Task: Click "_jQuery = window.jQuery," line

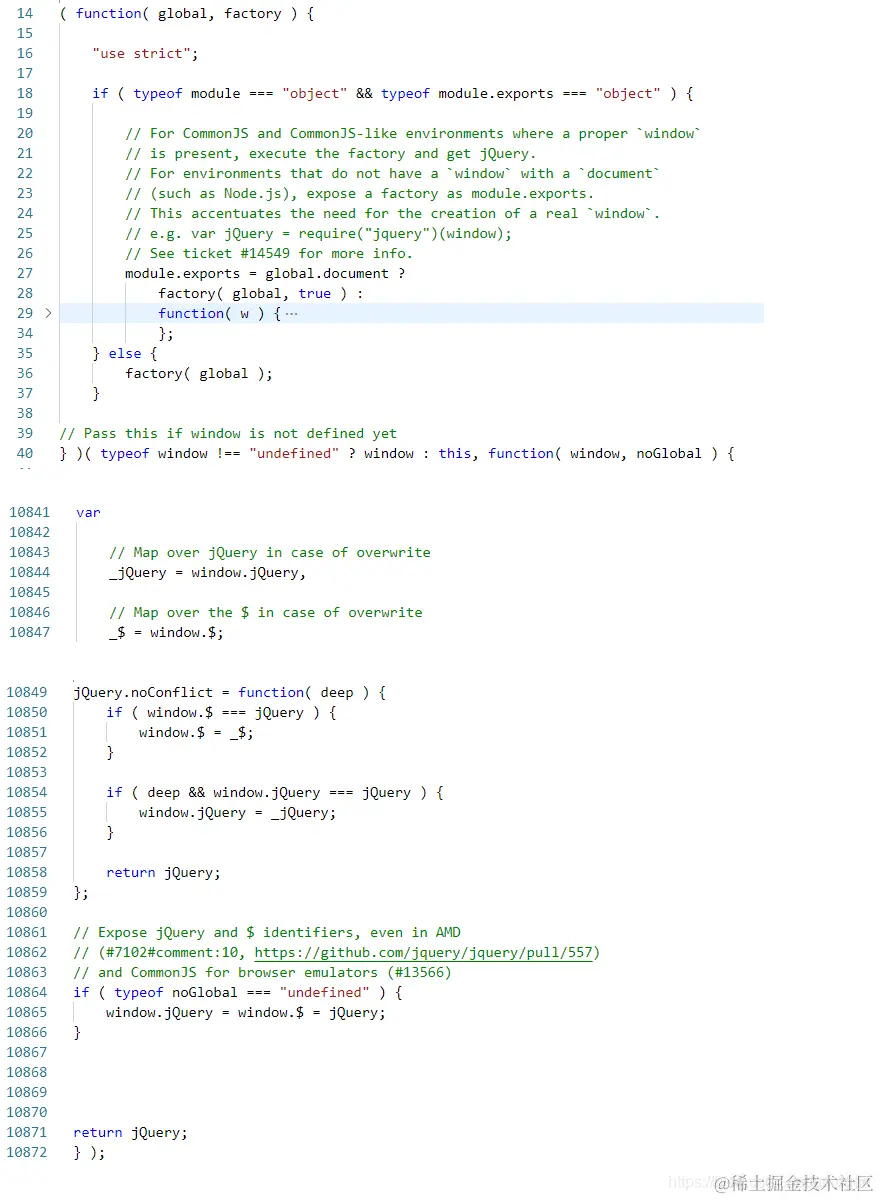Action: pyautogui.click(x=207, y=572)
